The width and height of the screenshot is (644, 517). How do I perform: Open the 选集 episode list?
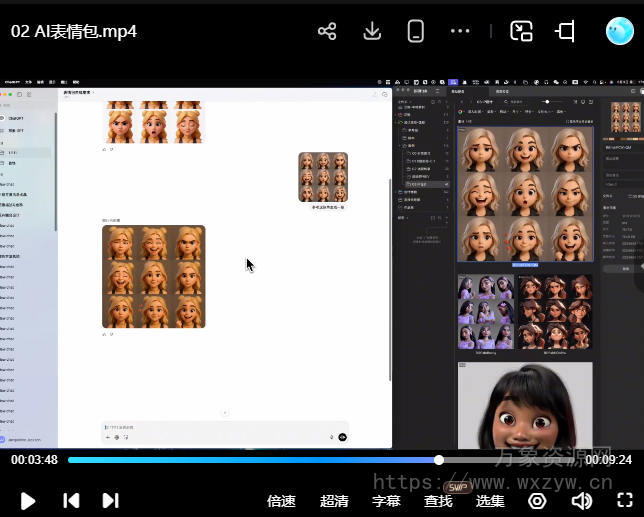click(x=490, y=501)
